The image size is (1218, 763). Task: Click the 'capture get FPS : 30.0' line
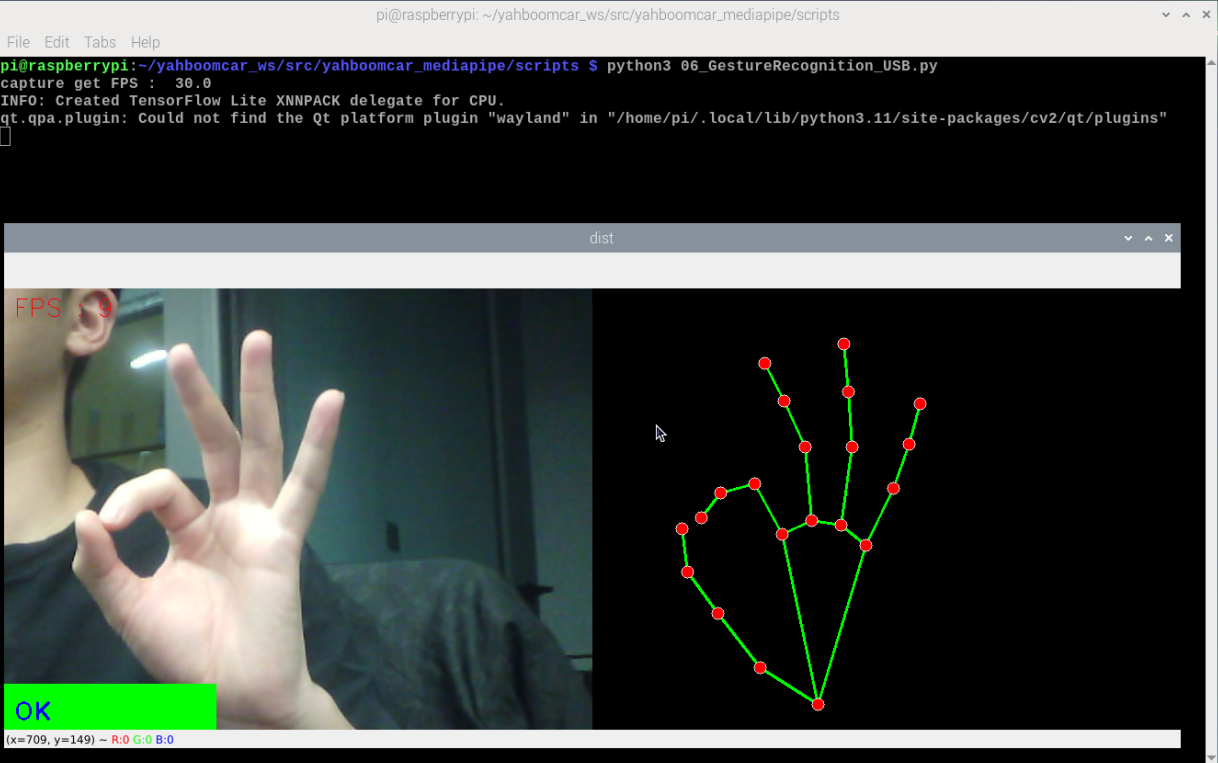pyautogui.click(x=106, y=83)
